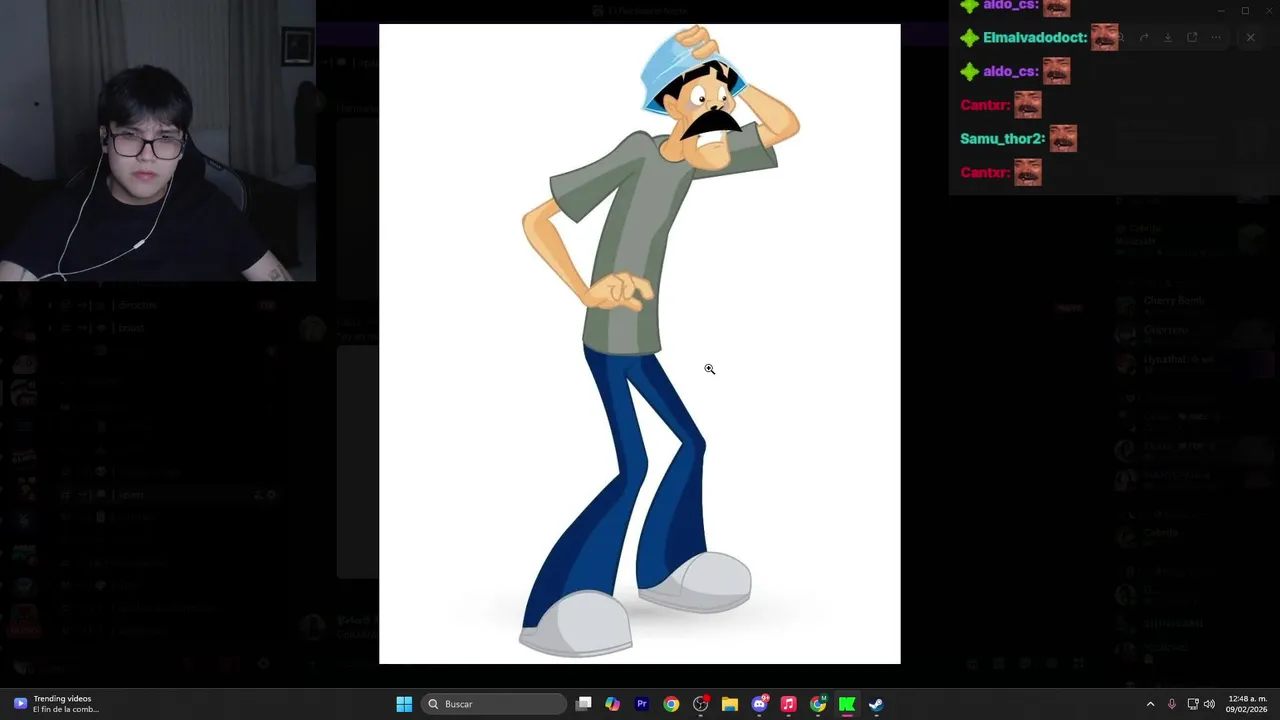The height and width of the screenshot is (720, 1280).
Task: Open the Windows Start menu
Action: coord(404,704)
